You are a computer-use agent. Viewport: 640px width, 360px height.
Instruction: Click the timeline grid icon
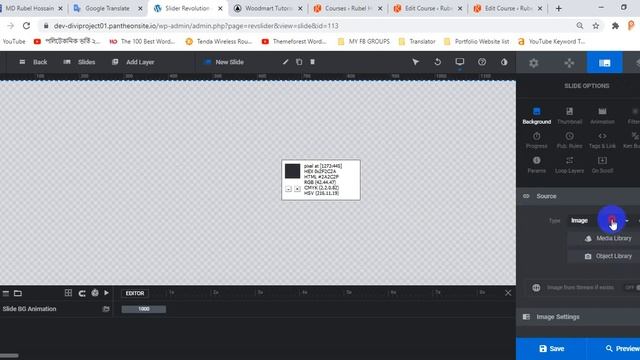coord(68,293)
